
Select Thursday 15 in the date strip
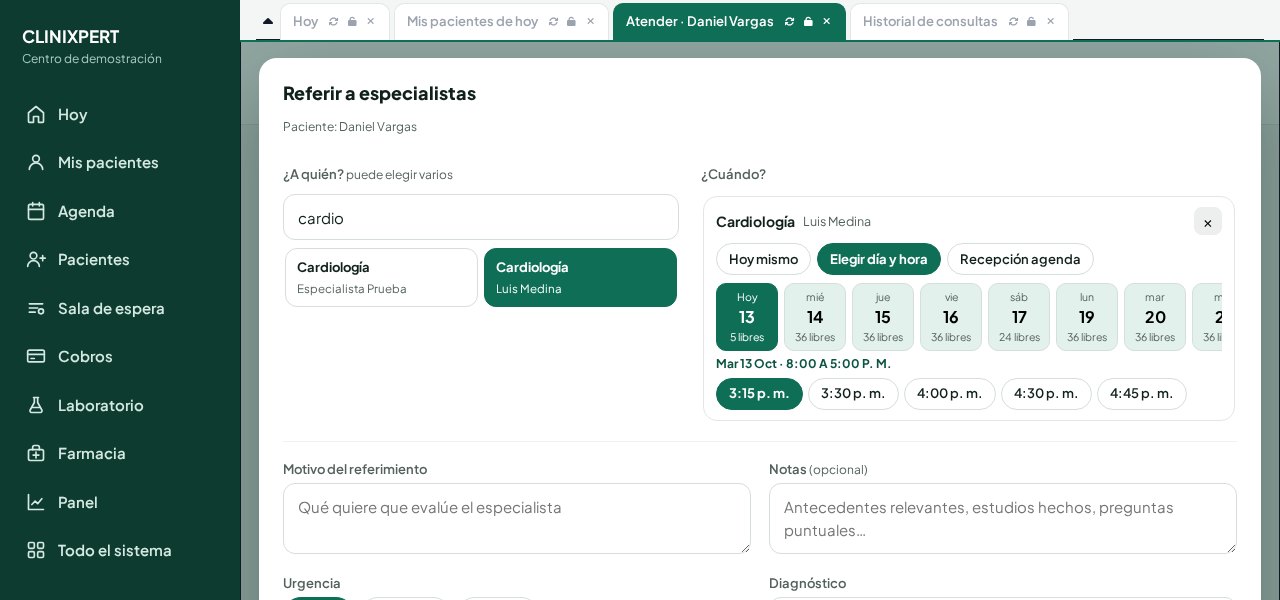coord(883,317)
